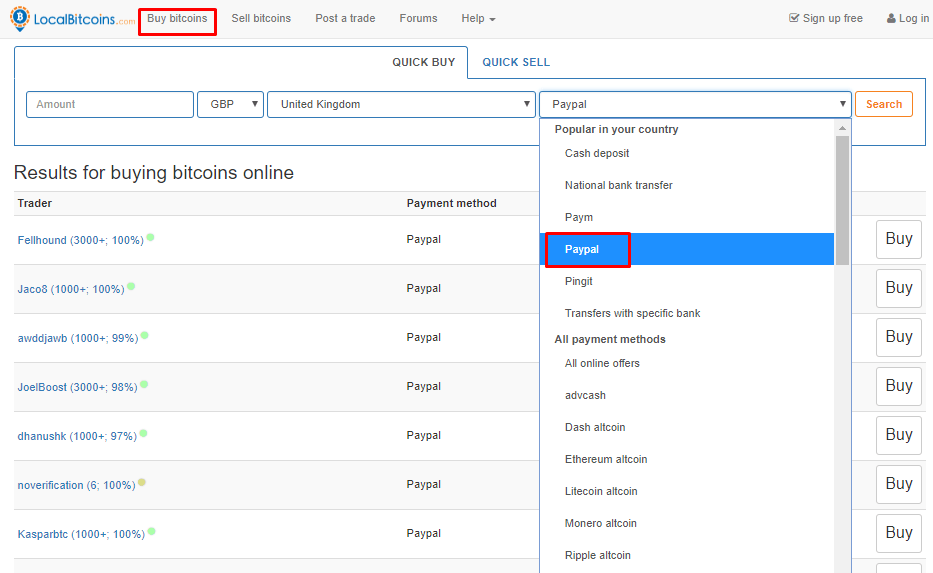Open the Buy bitcoins page
Viewport: 933px width, 573px height.
tap(177, 18)
